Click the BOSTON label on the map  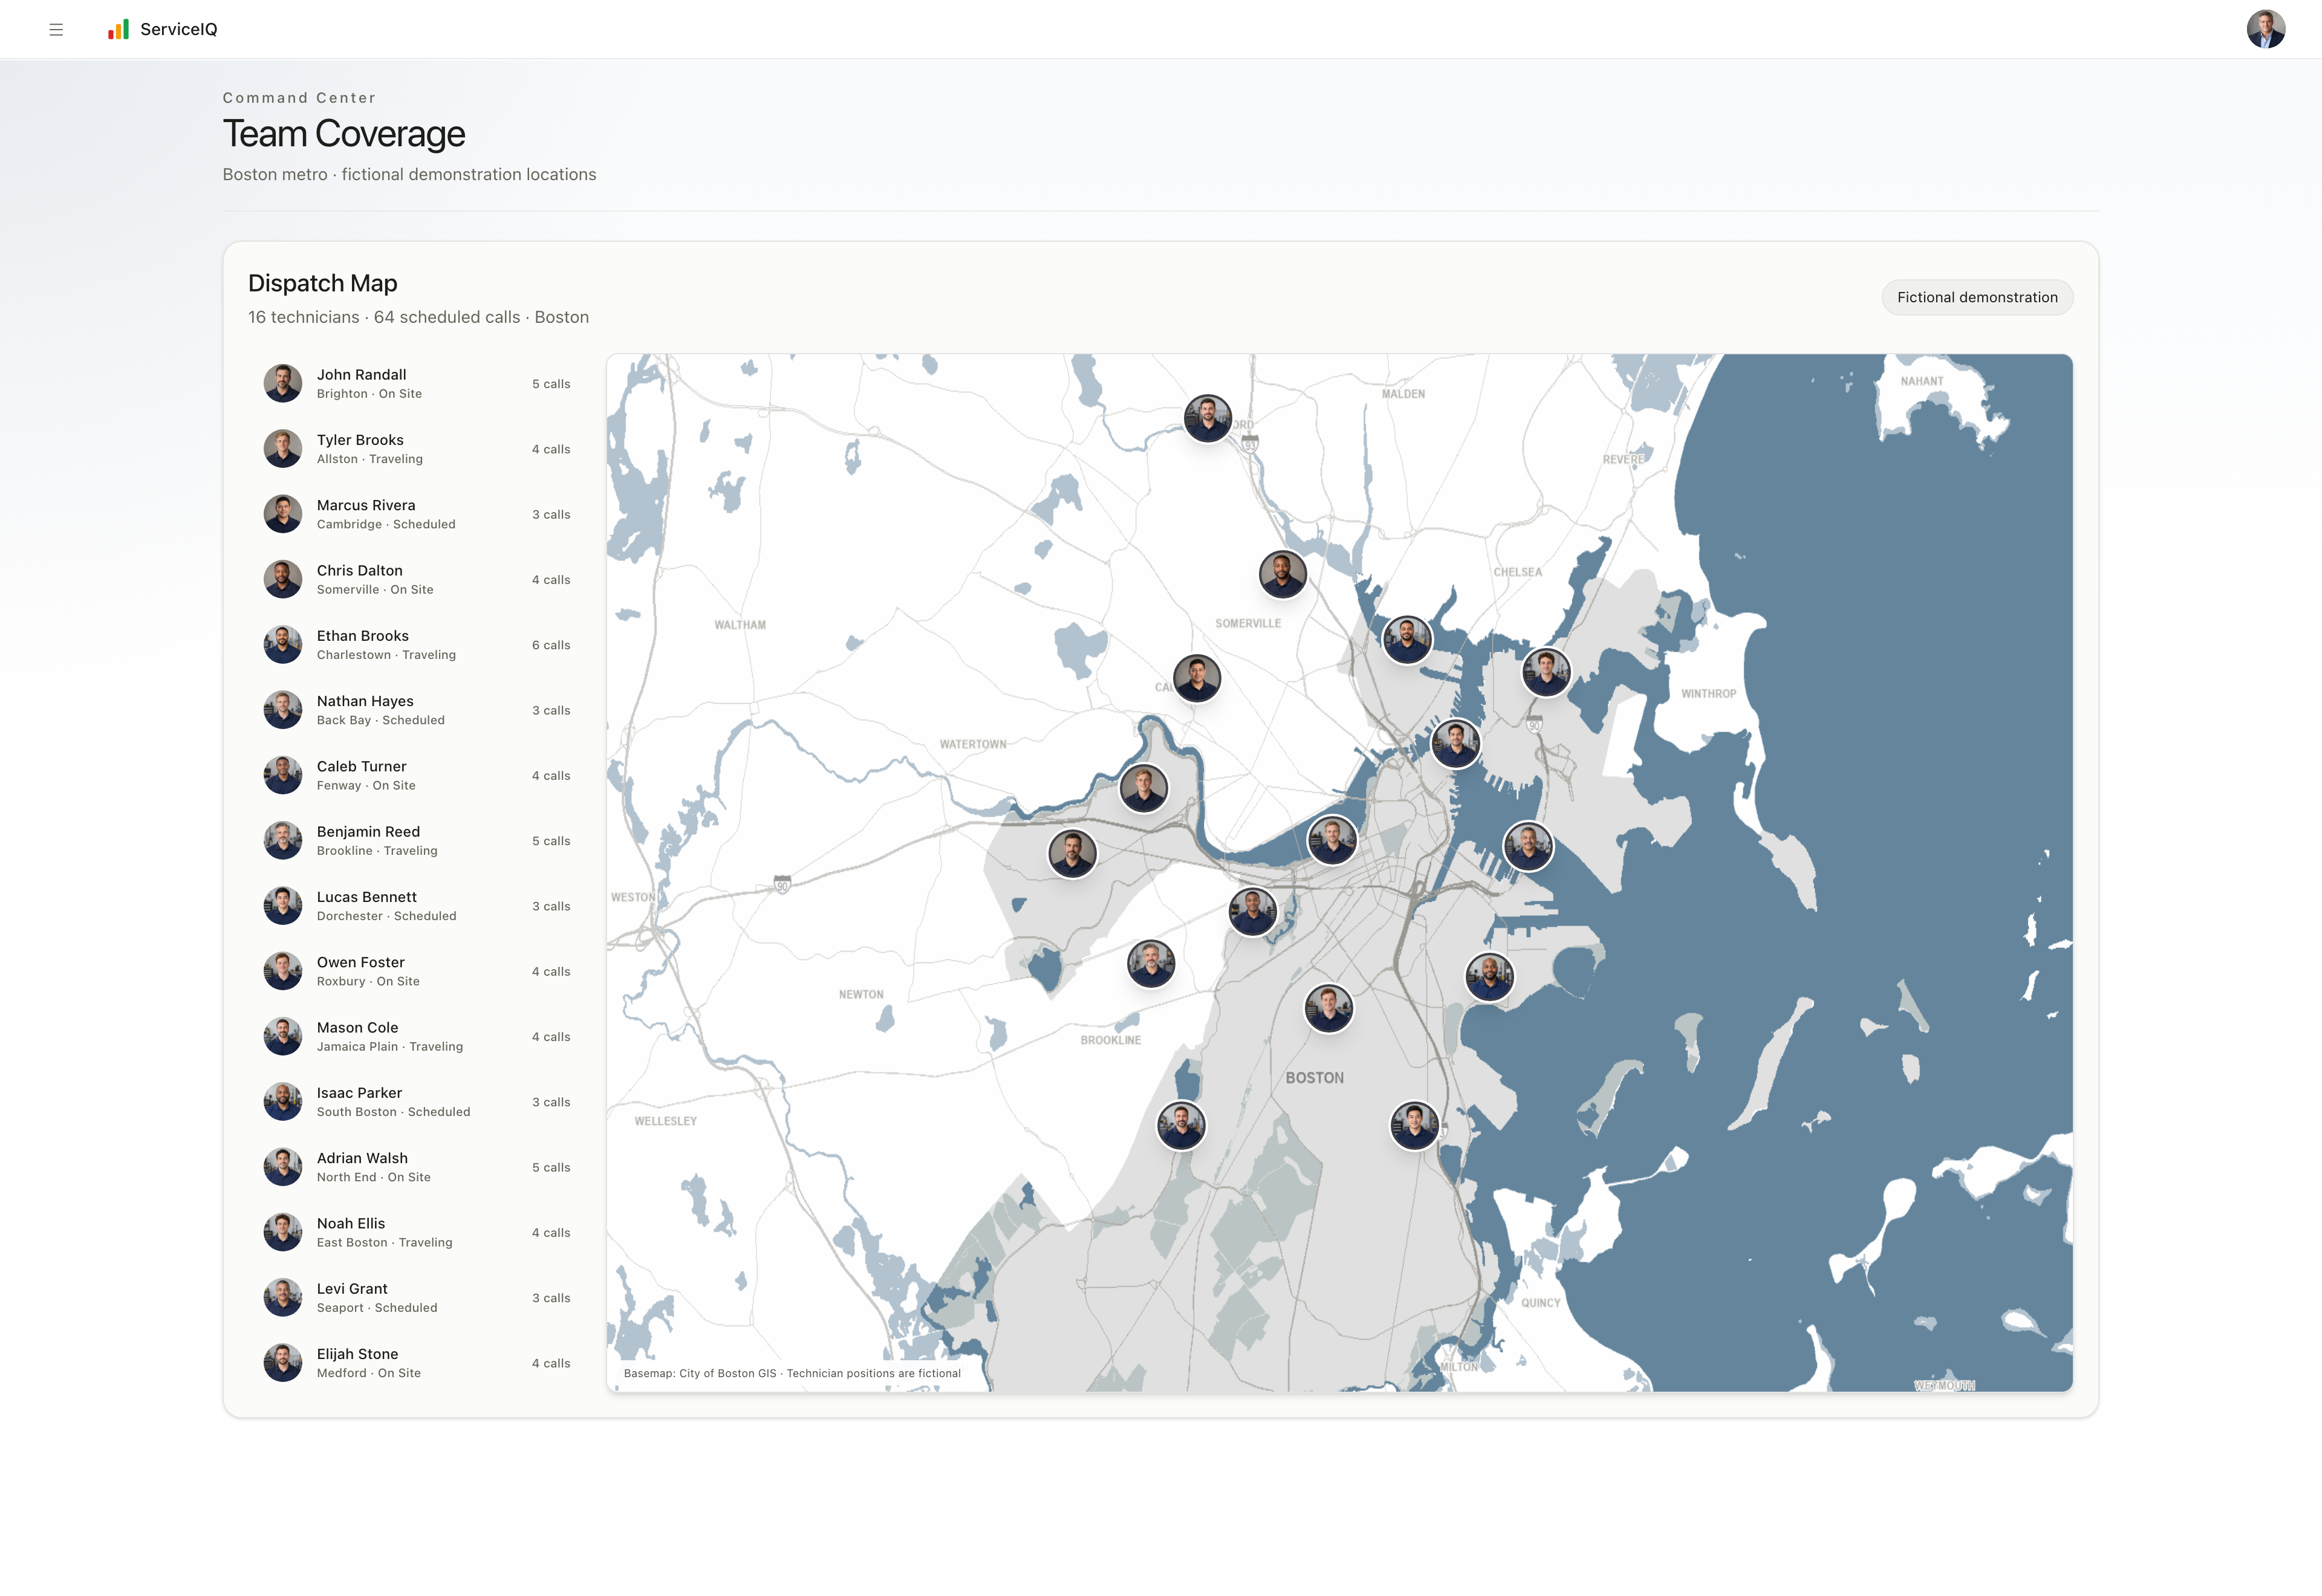[1315, 1078]
